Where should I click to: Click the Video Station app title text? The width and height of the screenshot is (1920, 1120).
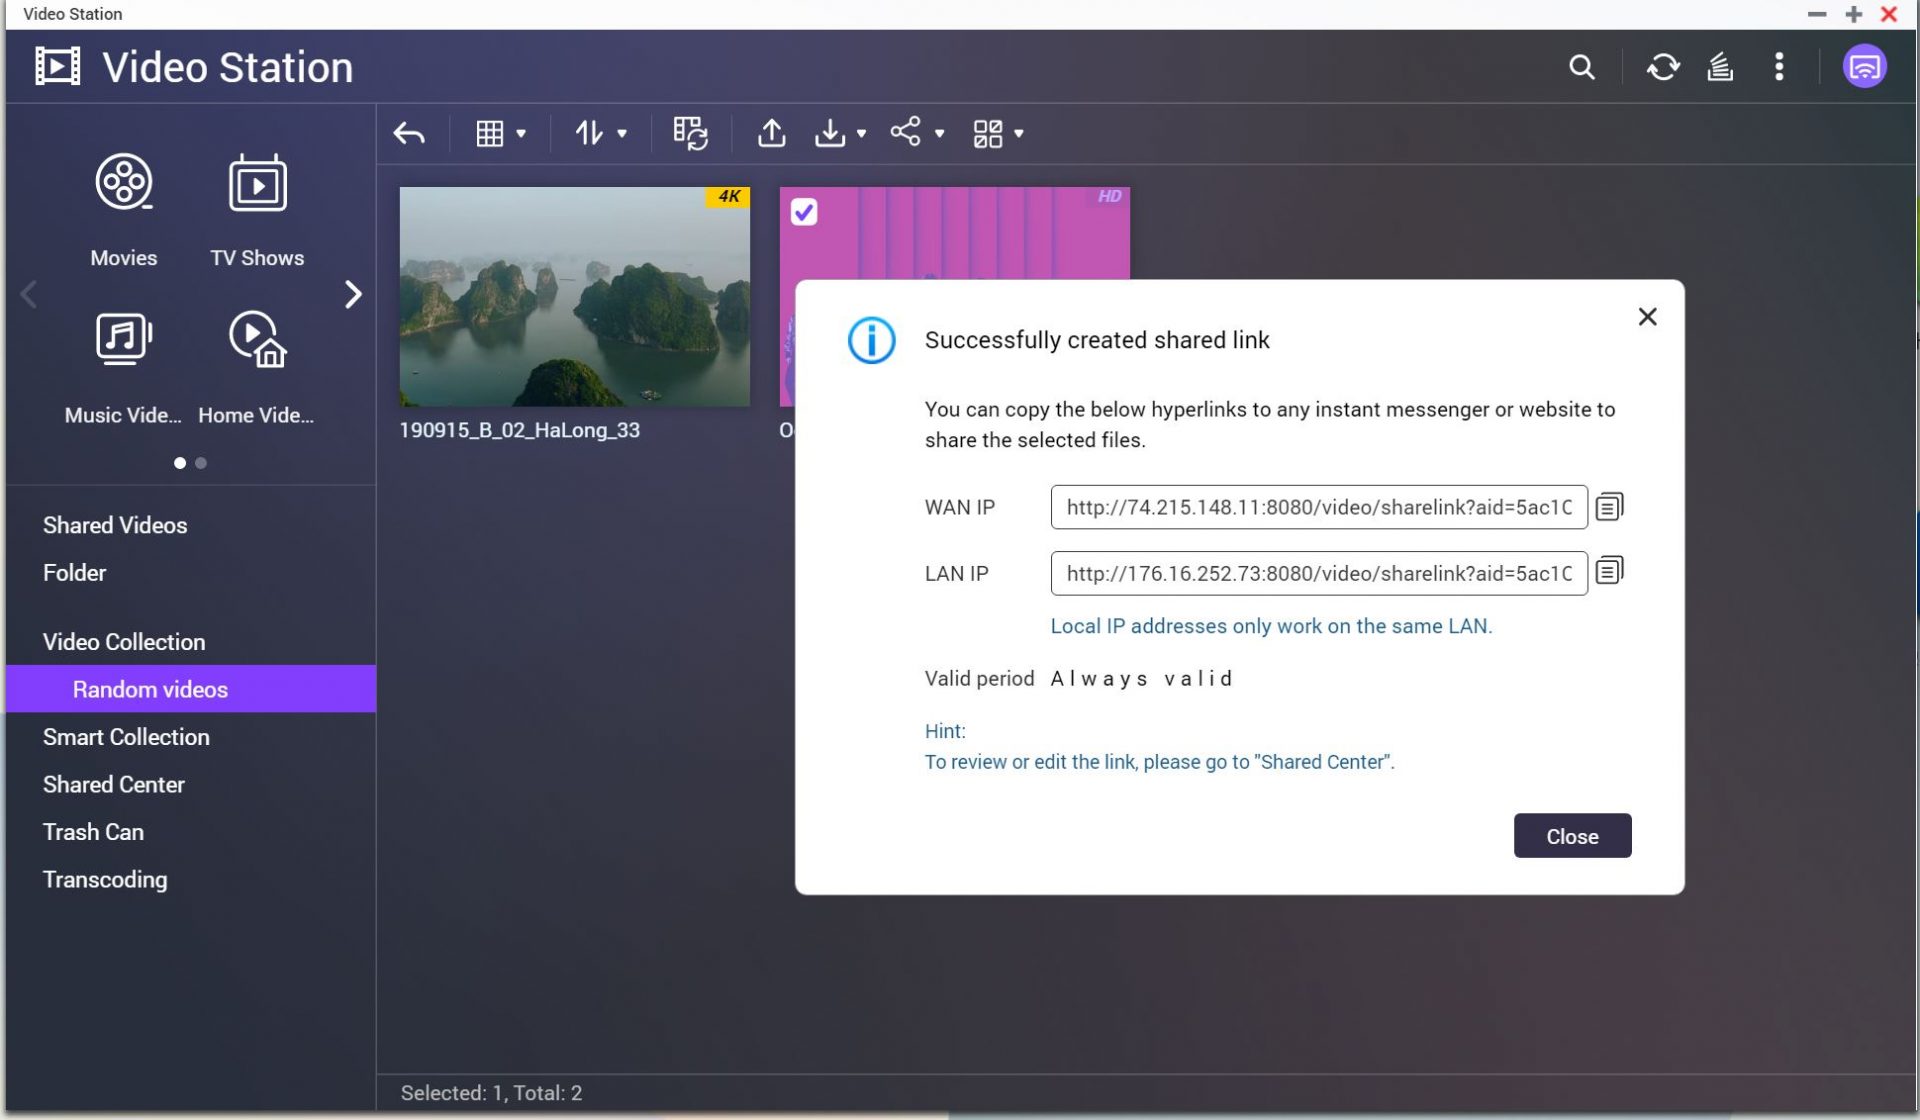[227, 67]
